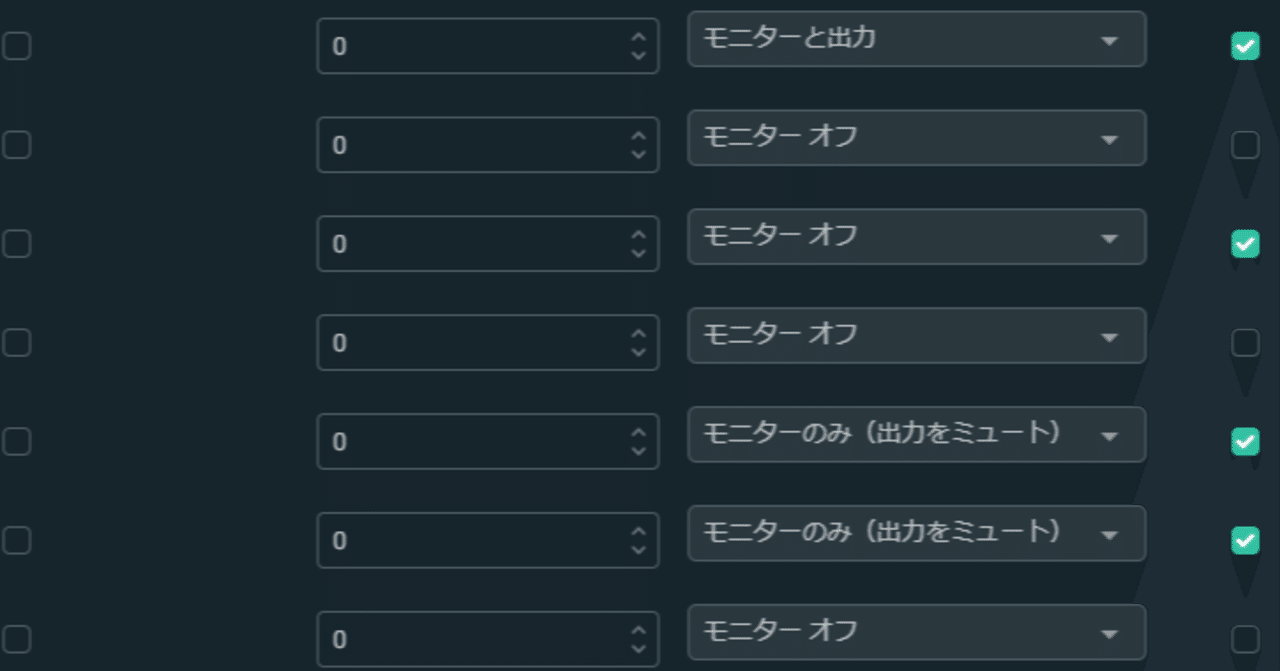This screenshot has height=671, width=1280.
Task: Tick the left checkbox in the fifth row
Action: point(16,441)
